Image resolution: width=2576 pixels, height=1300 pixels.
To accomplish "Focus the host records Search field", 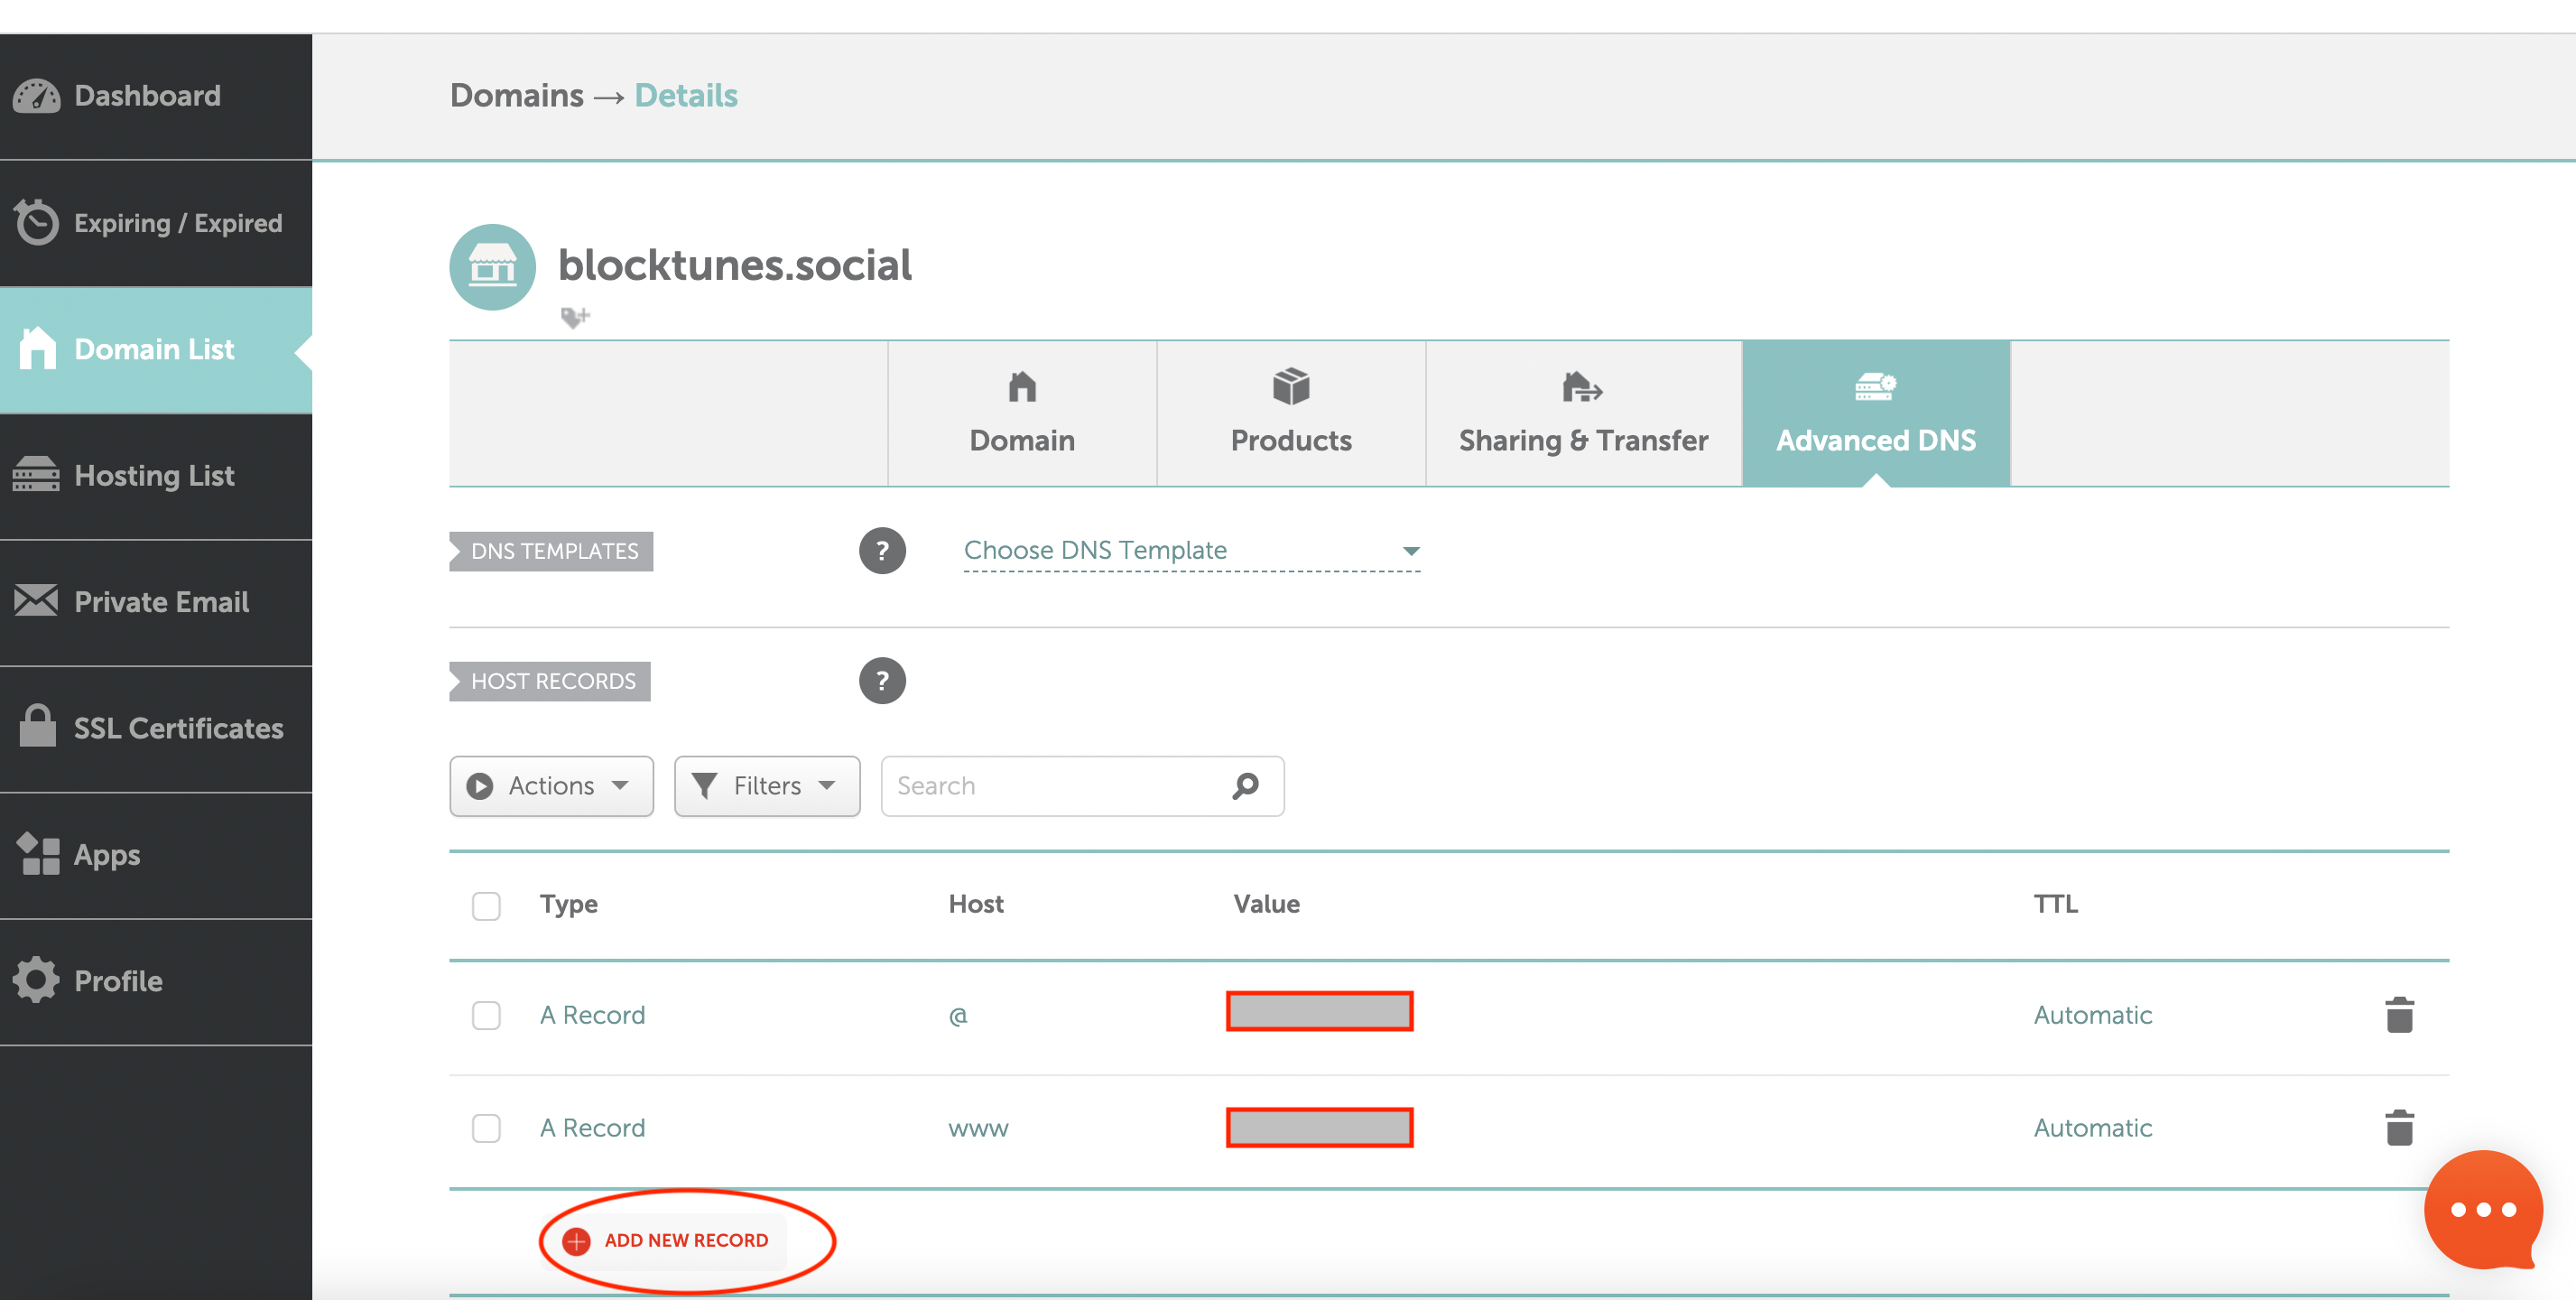I will tap(1082, 786).
